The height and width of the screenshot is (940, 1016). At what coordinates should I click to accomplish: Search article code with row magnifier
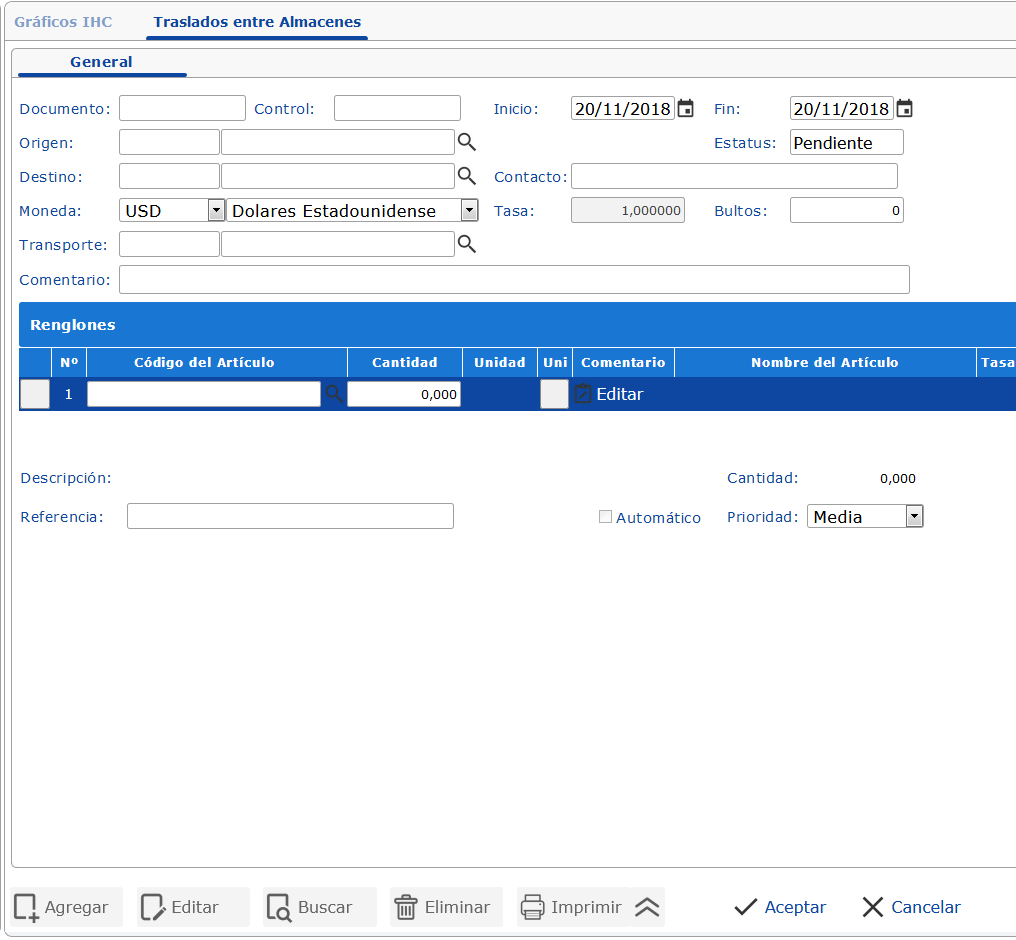pyautogui.click(x=334, y=395)
